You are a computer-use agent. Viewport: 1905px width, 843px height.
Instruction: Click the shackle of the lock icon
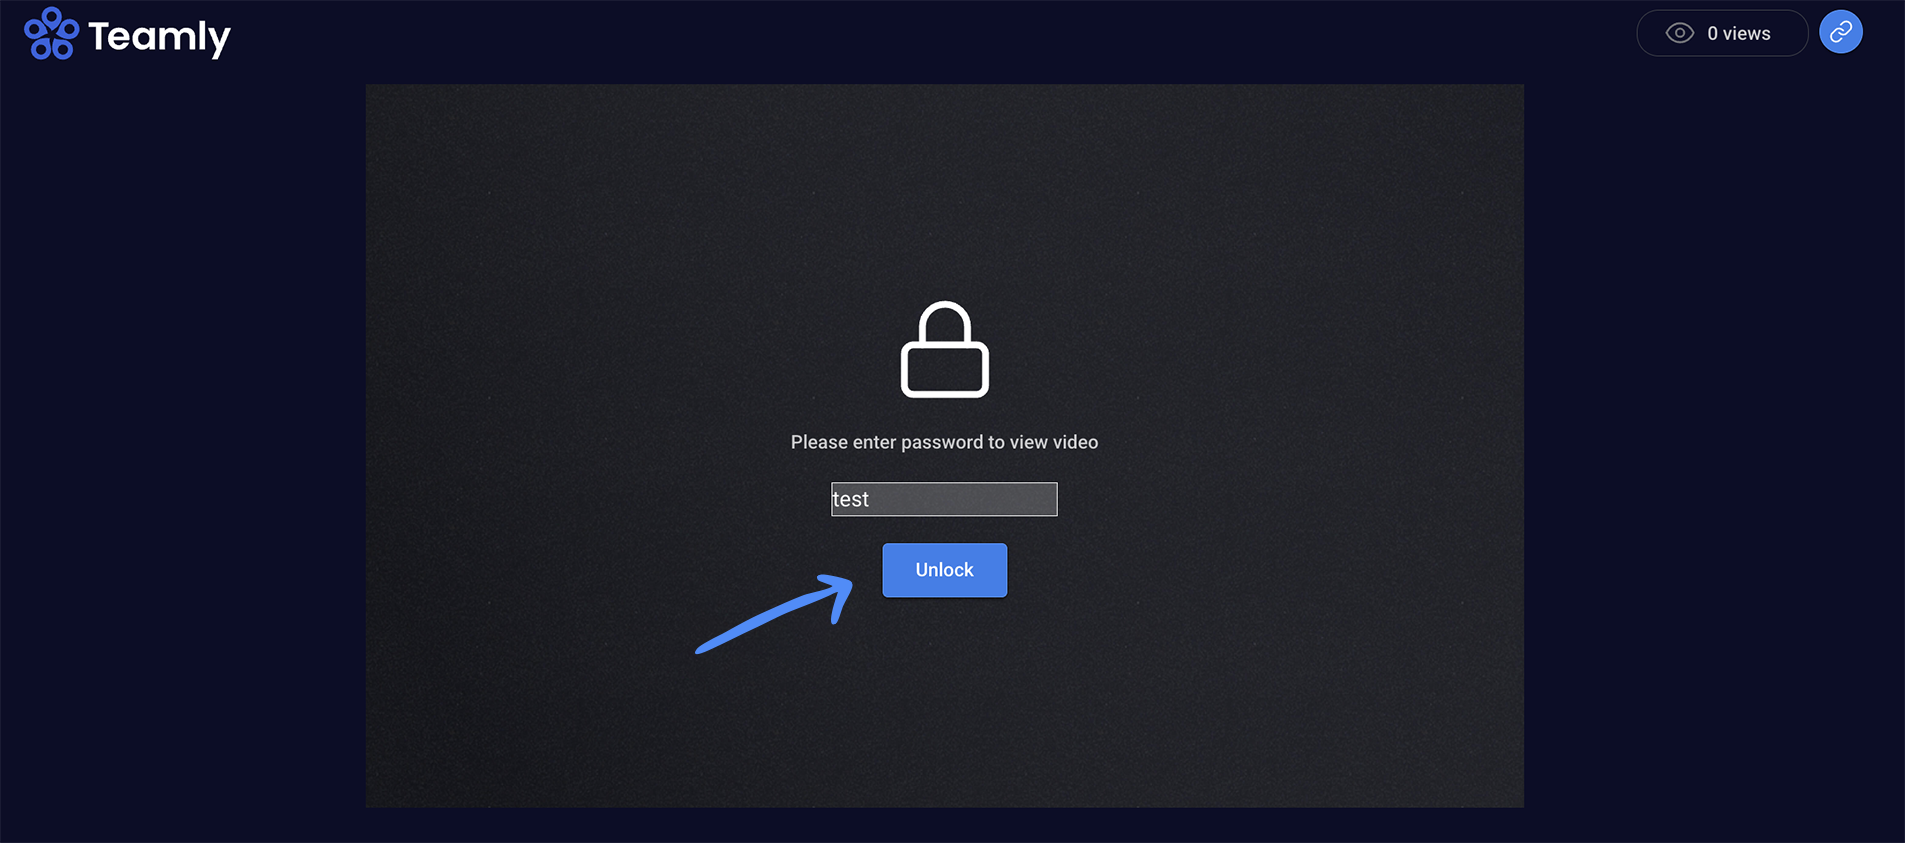tap(944, 322)
